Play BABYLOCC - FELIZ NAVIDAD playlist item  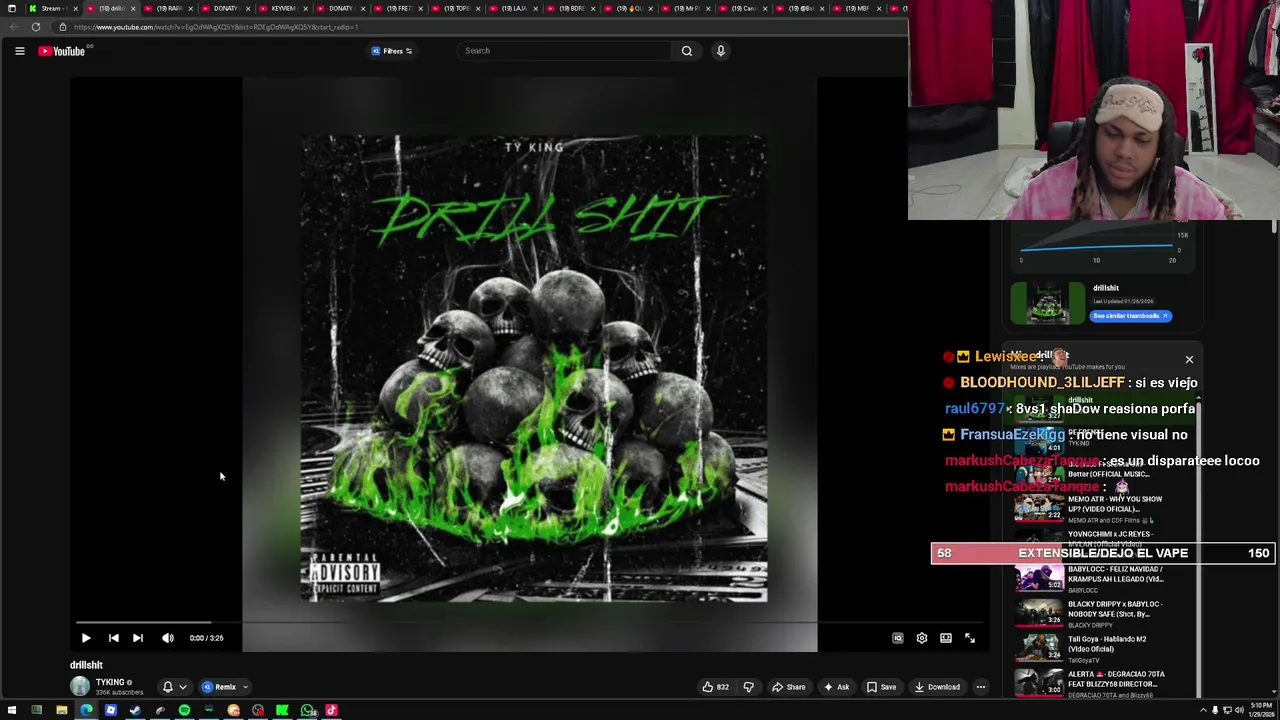tap(1098, 579)
